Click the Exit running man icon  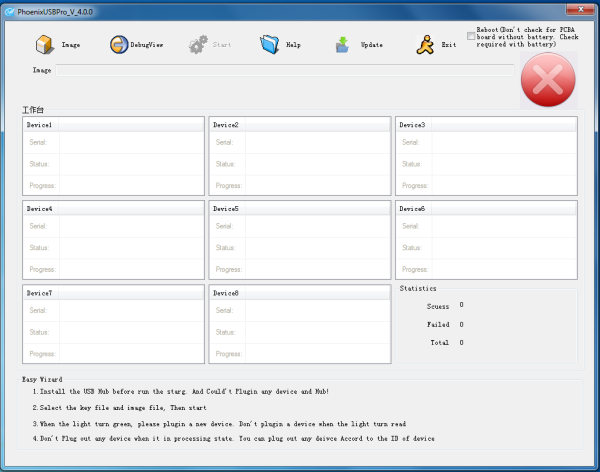[x=425, y=44]
